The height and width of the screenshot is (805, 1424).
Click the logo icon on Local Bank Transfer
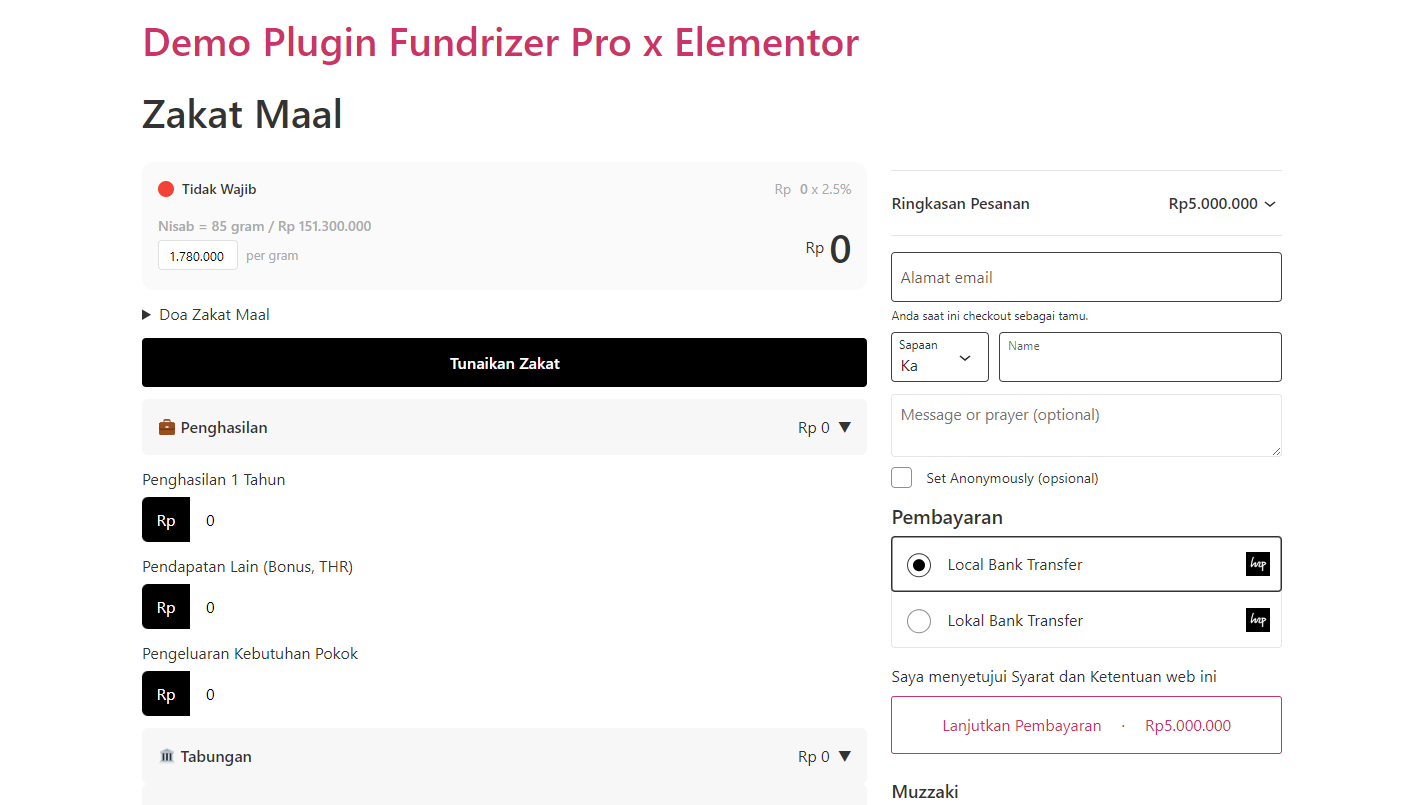[1258, 564]
